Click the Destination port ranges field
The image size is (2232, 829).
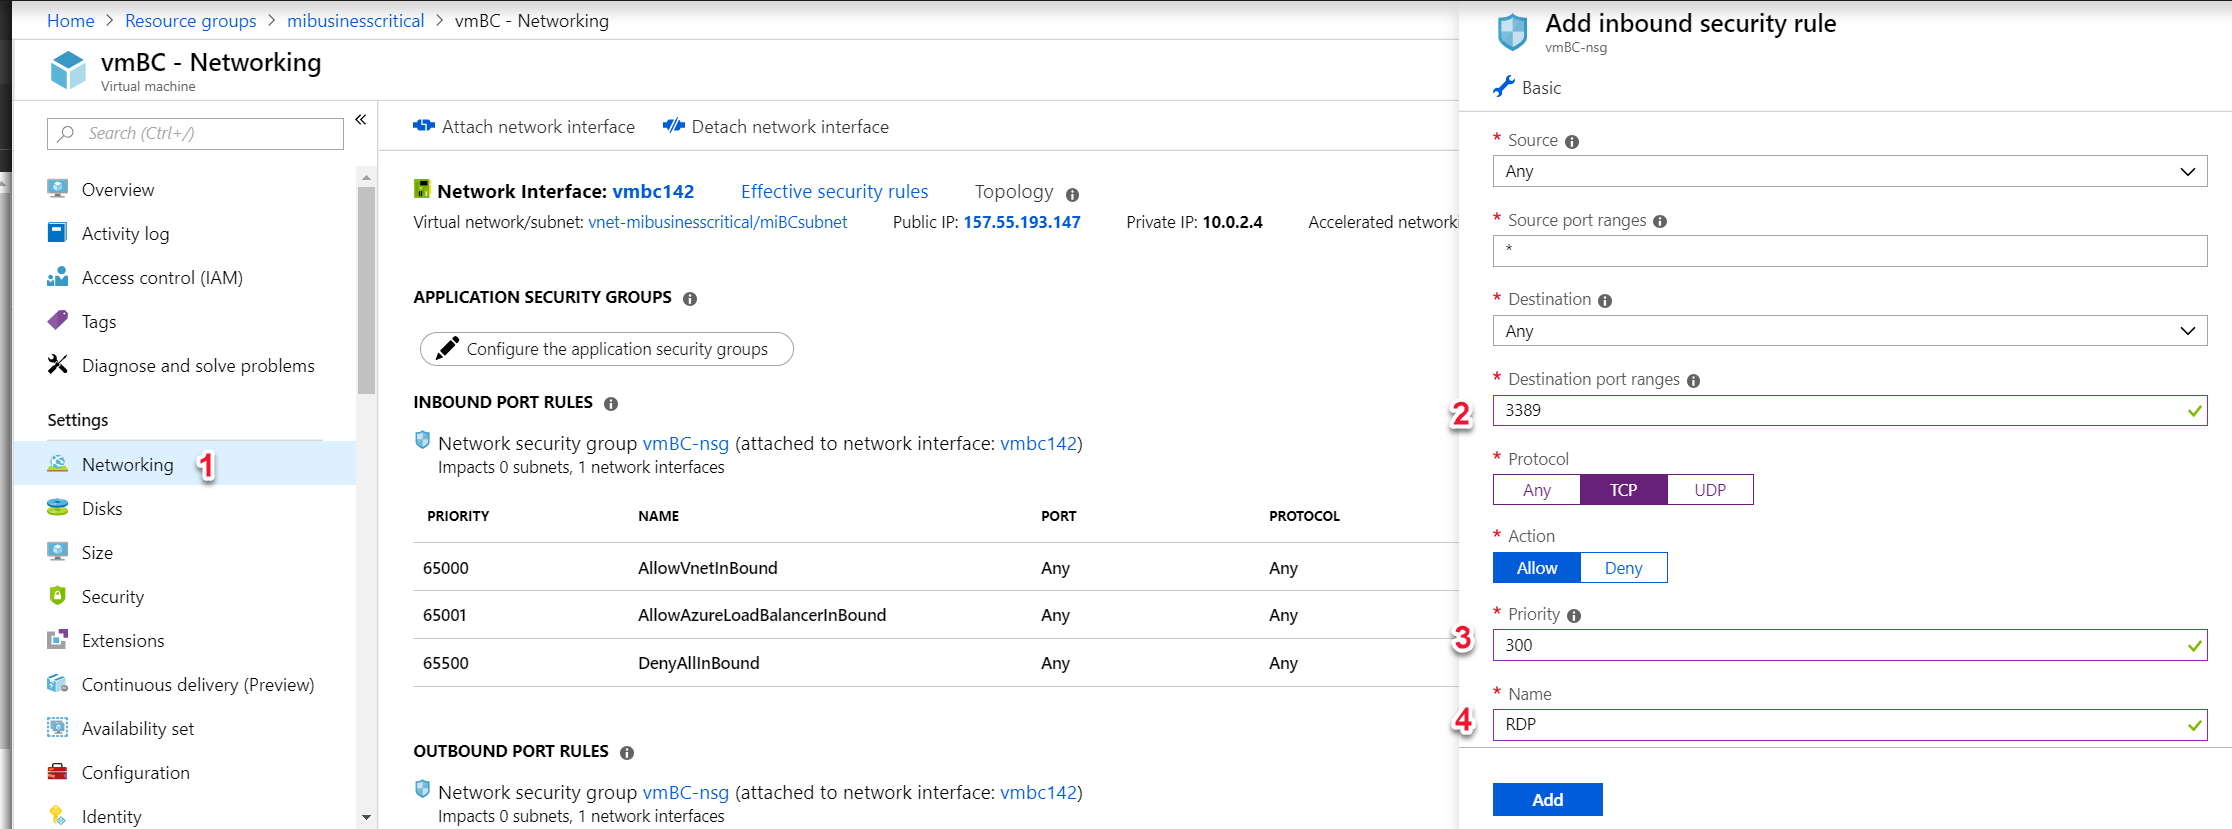[x=1840, y=410]
